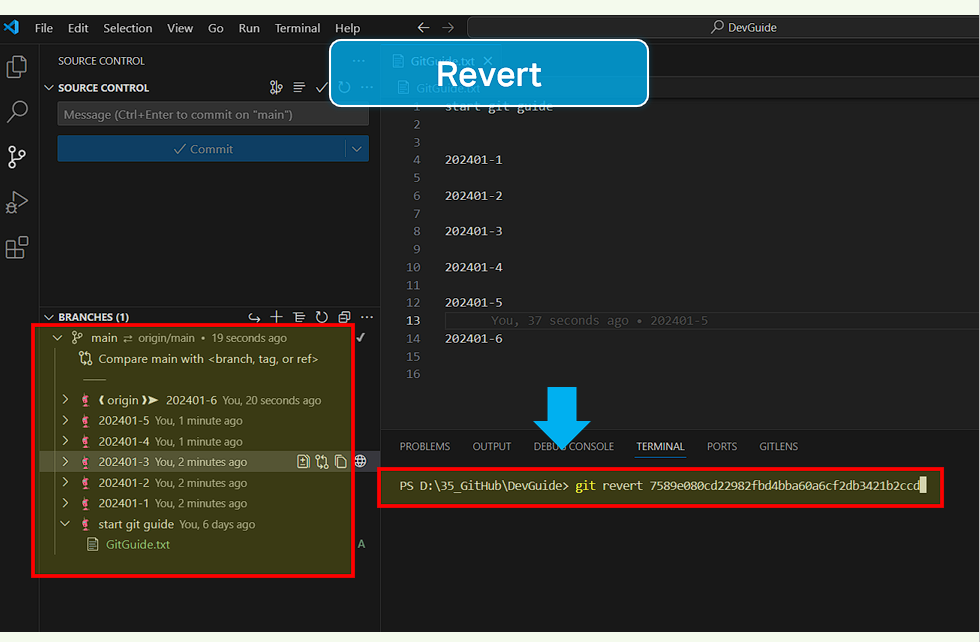Click the blame annotation 'You, 37 seconds ago'
This screenshot has width=980, height=642.
[x=559, y=321]
